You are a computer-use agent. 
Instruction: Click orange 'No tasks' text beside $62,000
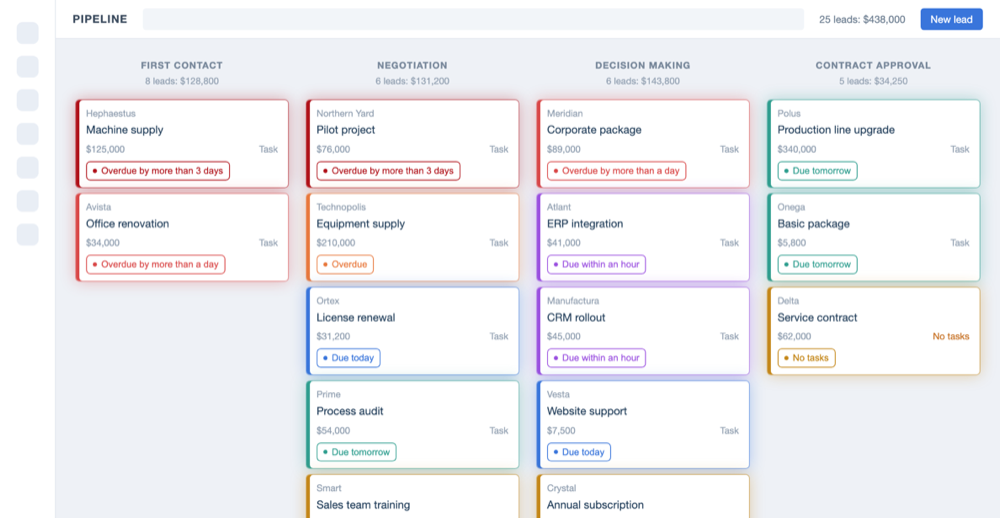tap(950, 336)
